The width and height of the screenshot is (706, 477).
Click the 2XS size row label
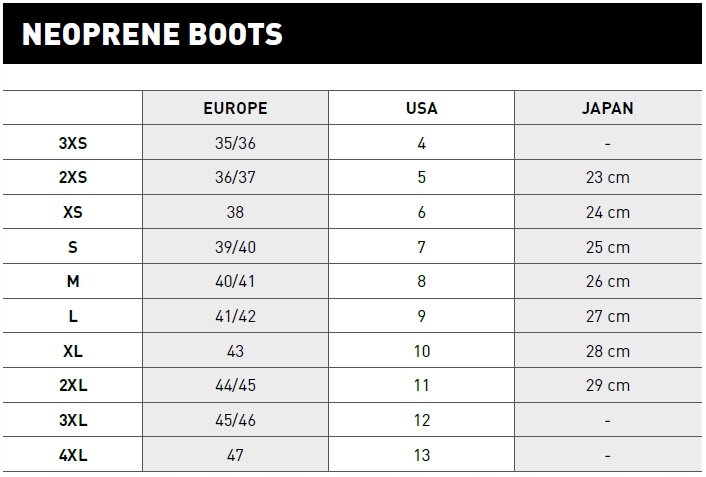coord(73,178)
